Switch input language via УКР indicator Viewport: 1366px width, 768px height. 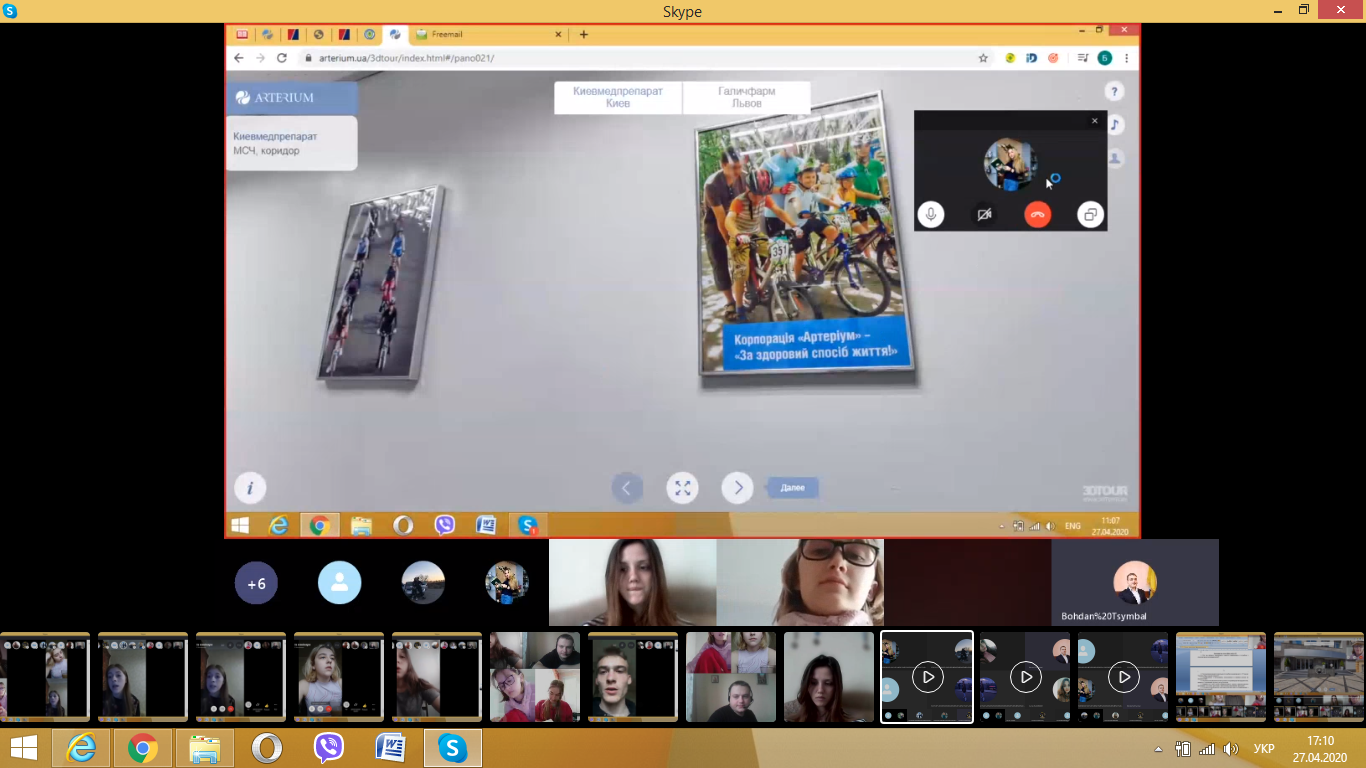click(x=1264, y=749)
